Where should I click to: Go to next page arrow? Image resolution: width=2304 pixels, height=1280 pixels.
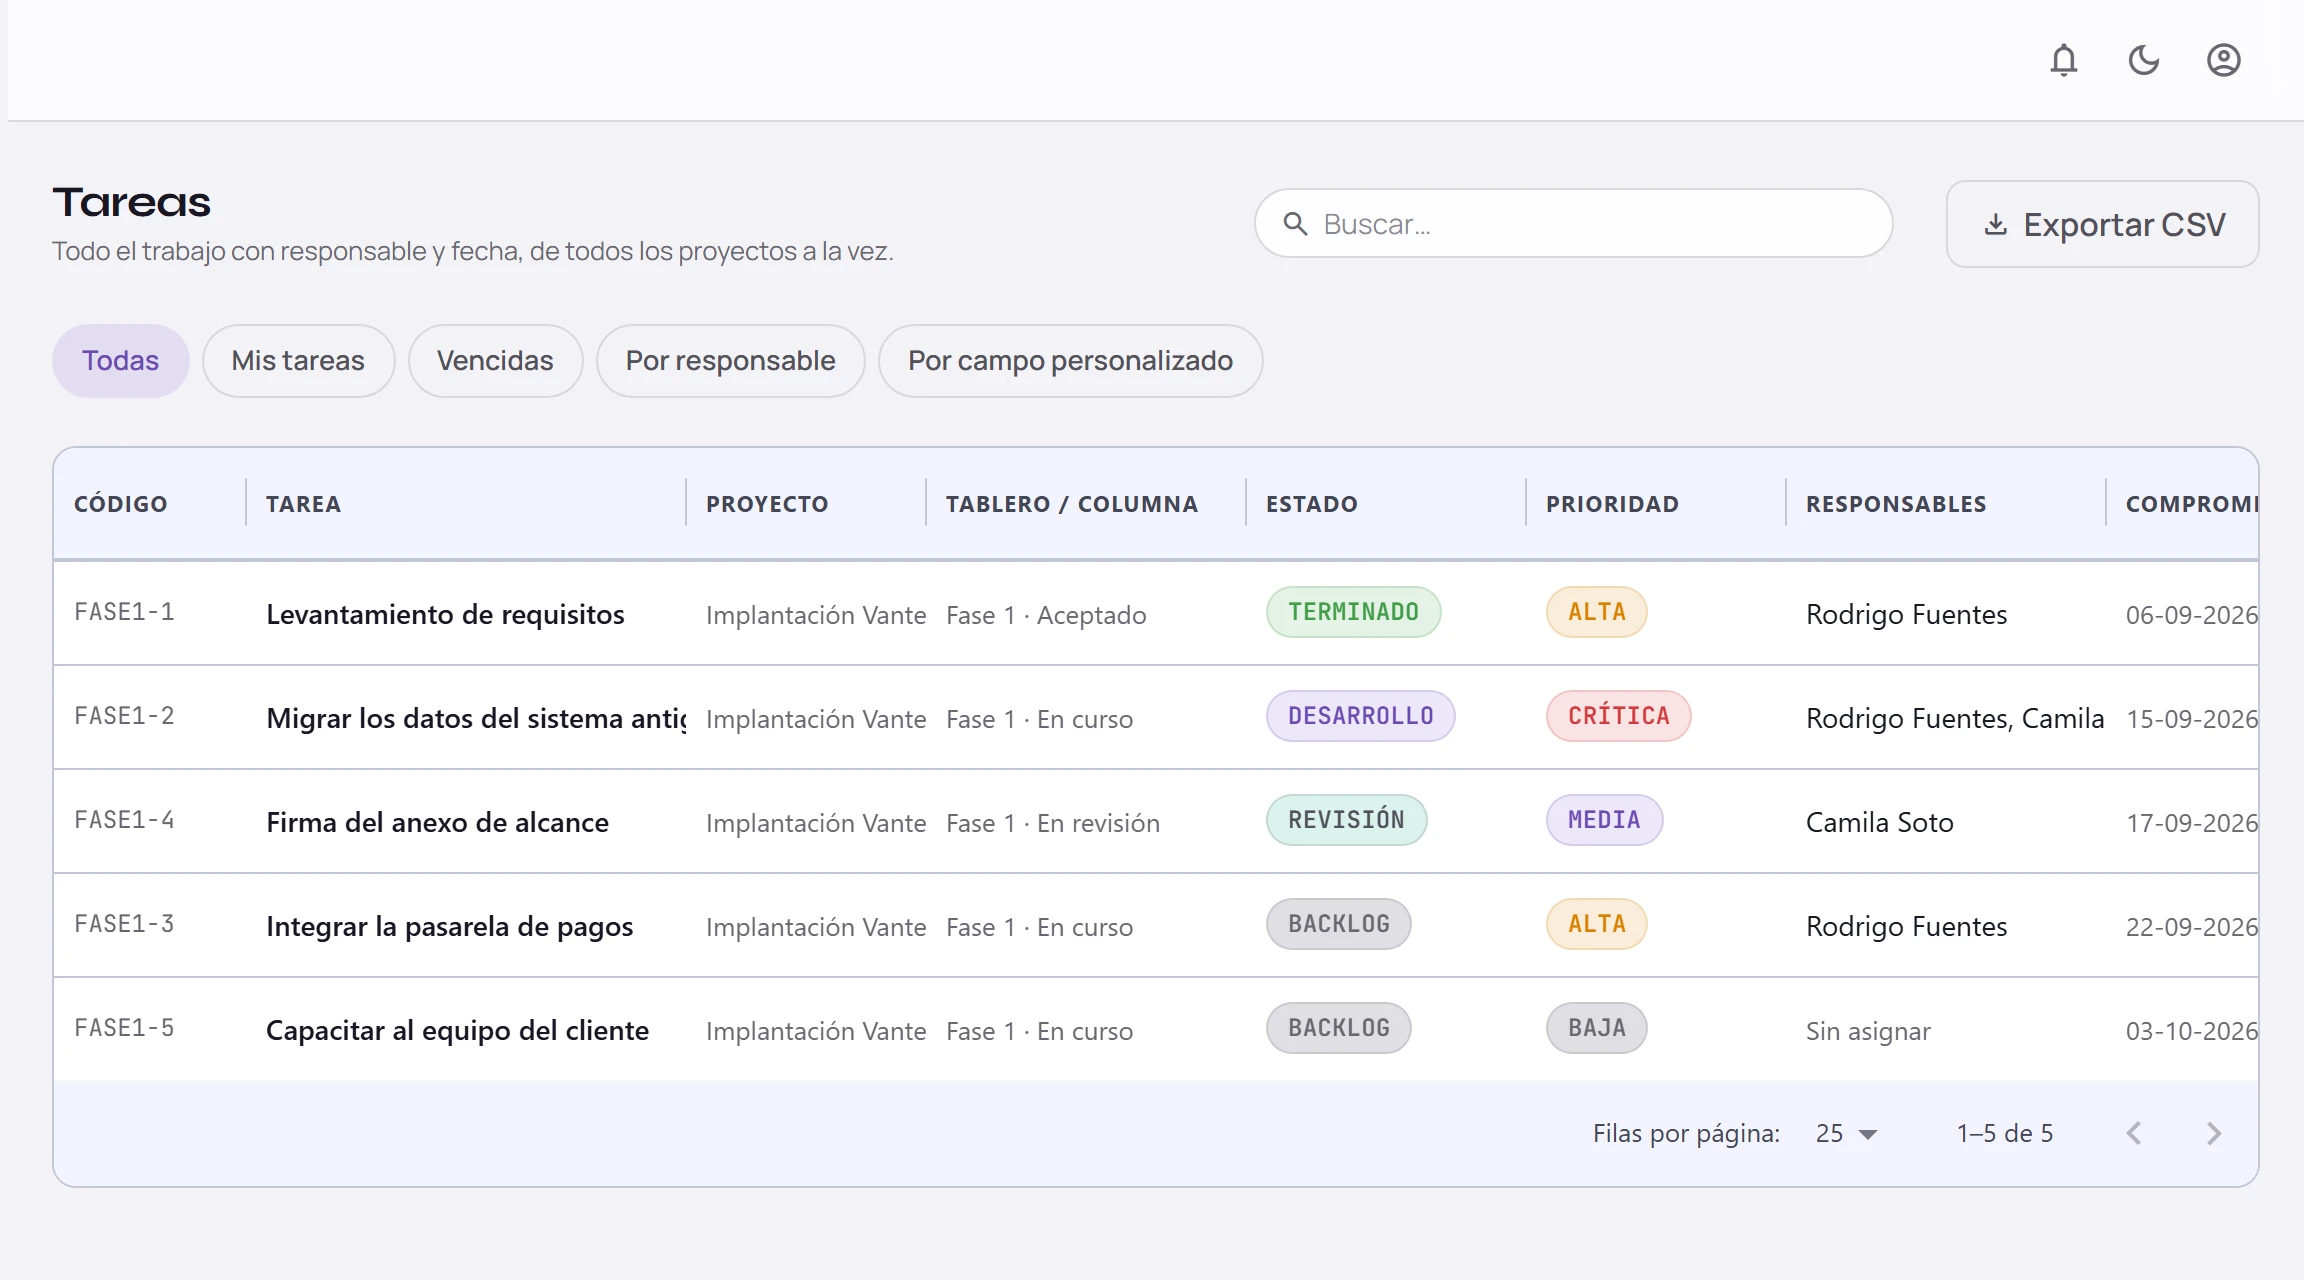click(2214, 1133)
